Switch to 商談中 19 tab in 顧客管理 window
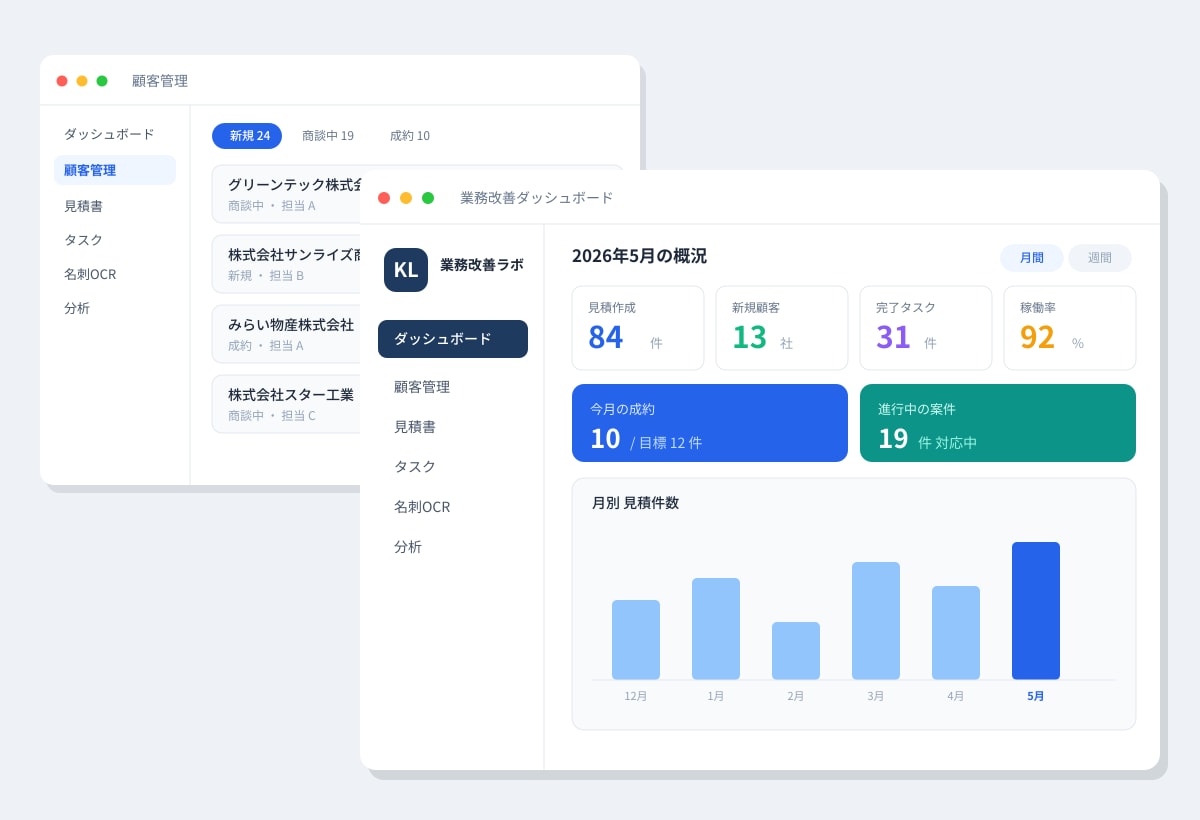Image resolution: width=1200 pixels, height=820 pixels. (x=328, y=136)
